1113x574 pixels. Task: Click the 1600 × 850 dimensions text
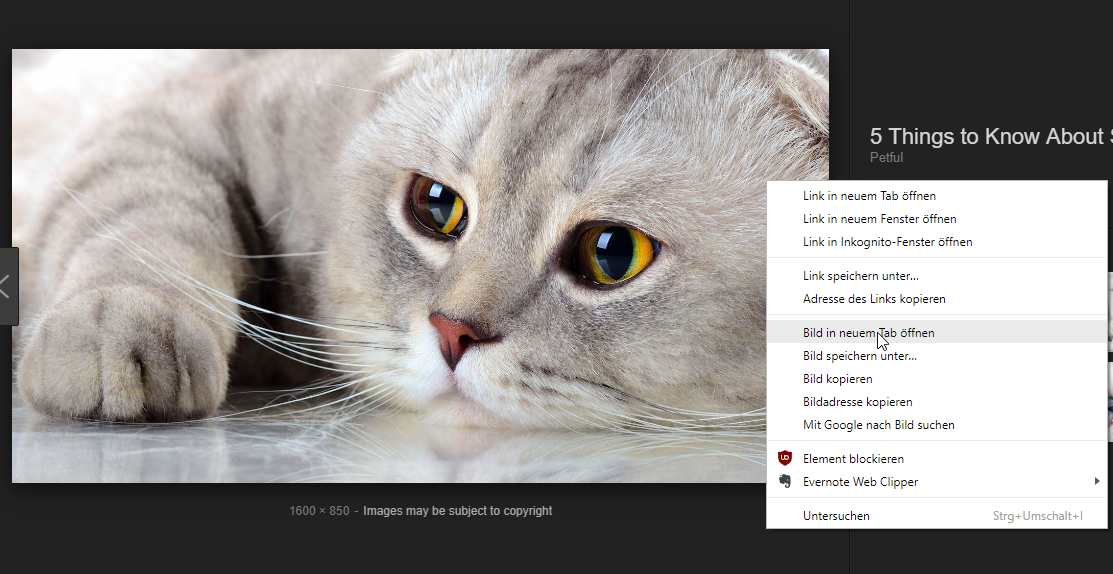point(319,511)
